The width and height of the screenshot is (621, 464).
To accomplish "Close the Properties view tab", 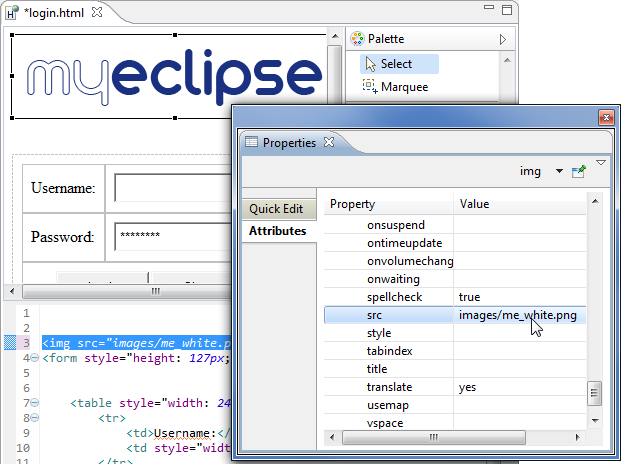I will tap(329, 143).
